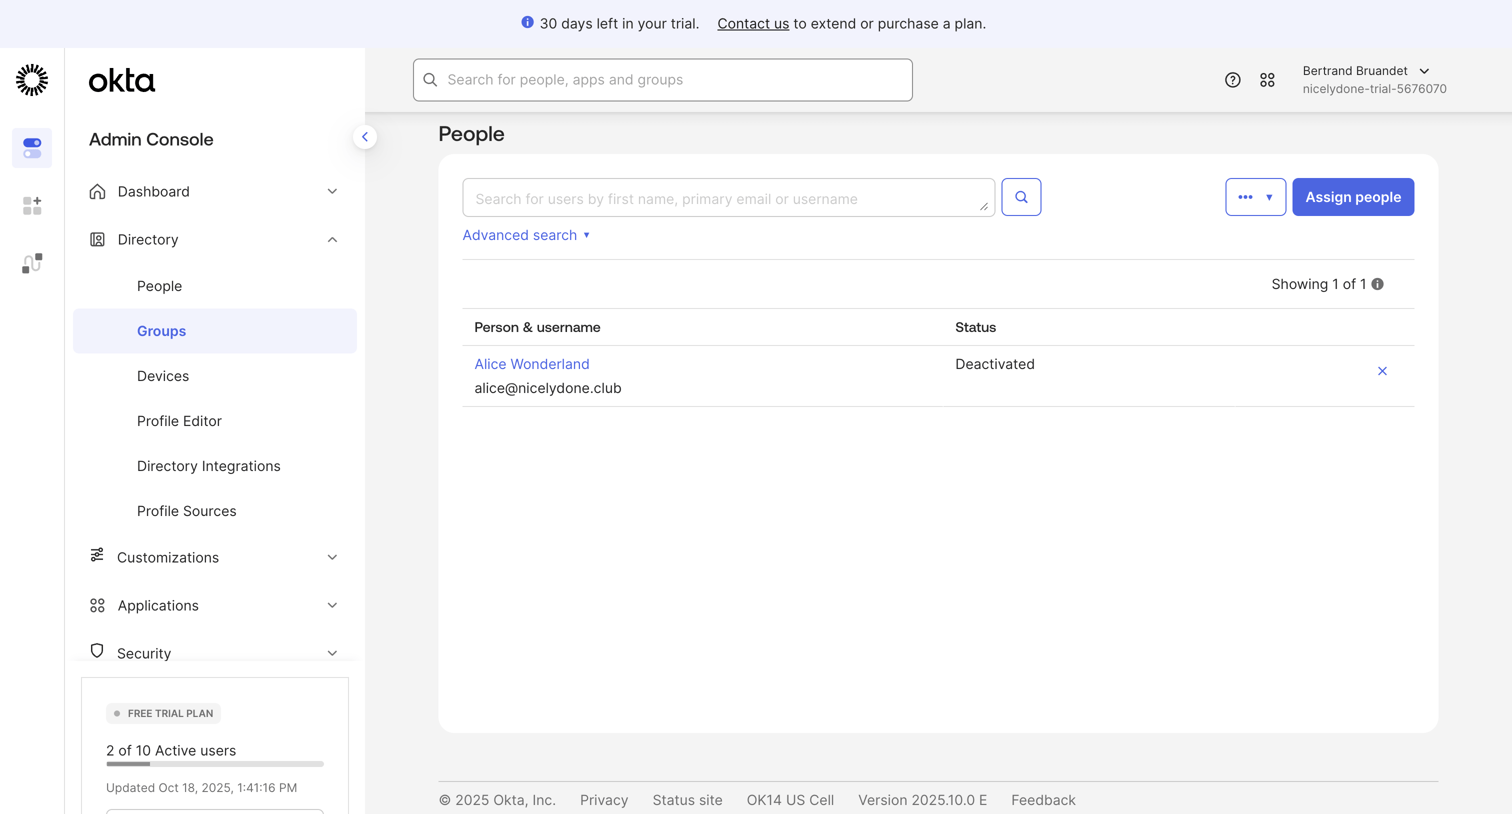The image size is (1512, 814).
Task: Open help via the question mark icon
Action: [x=1232, y=80]
